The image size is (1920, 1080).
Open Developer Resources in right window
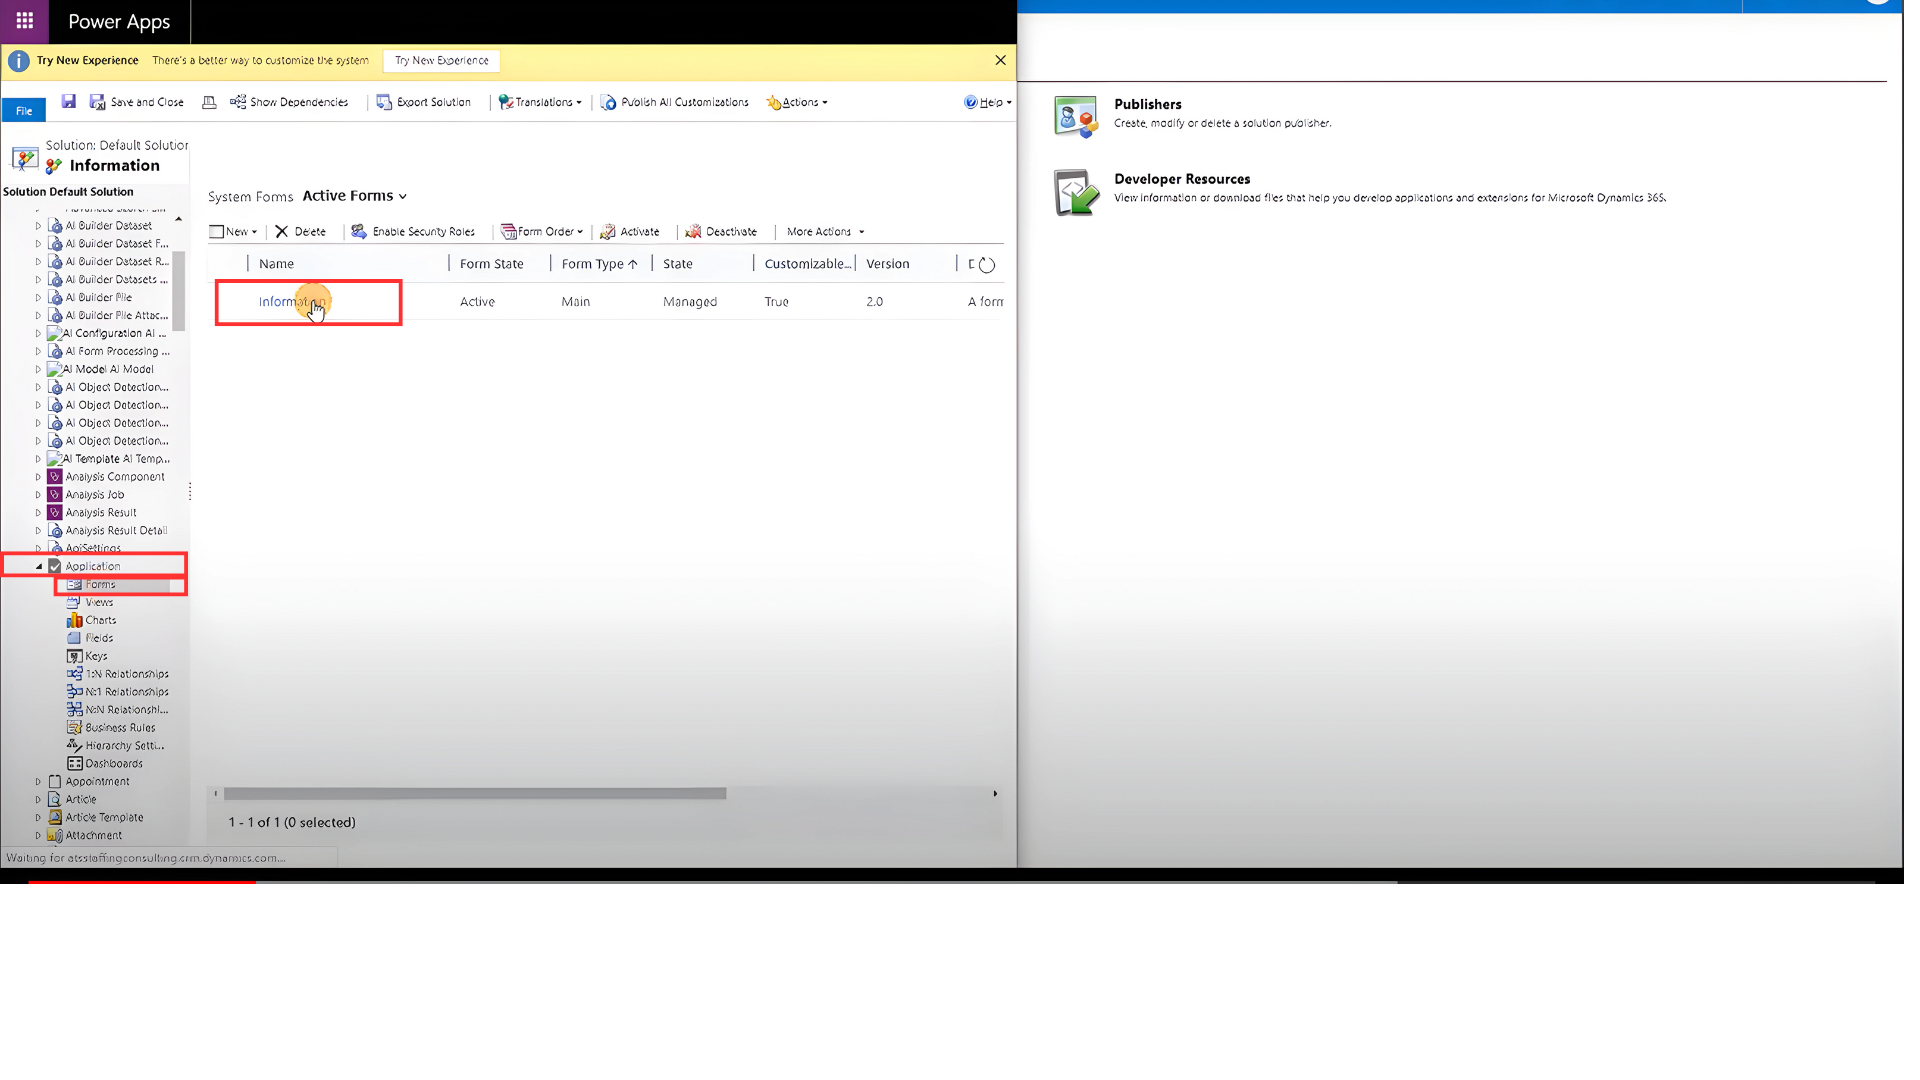(1182, 179)
